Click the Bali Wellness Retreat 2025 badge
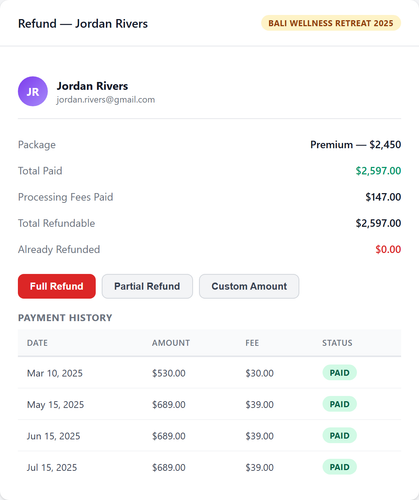This screenshot has width=419, height=500. point(331,23)
